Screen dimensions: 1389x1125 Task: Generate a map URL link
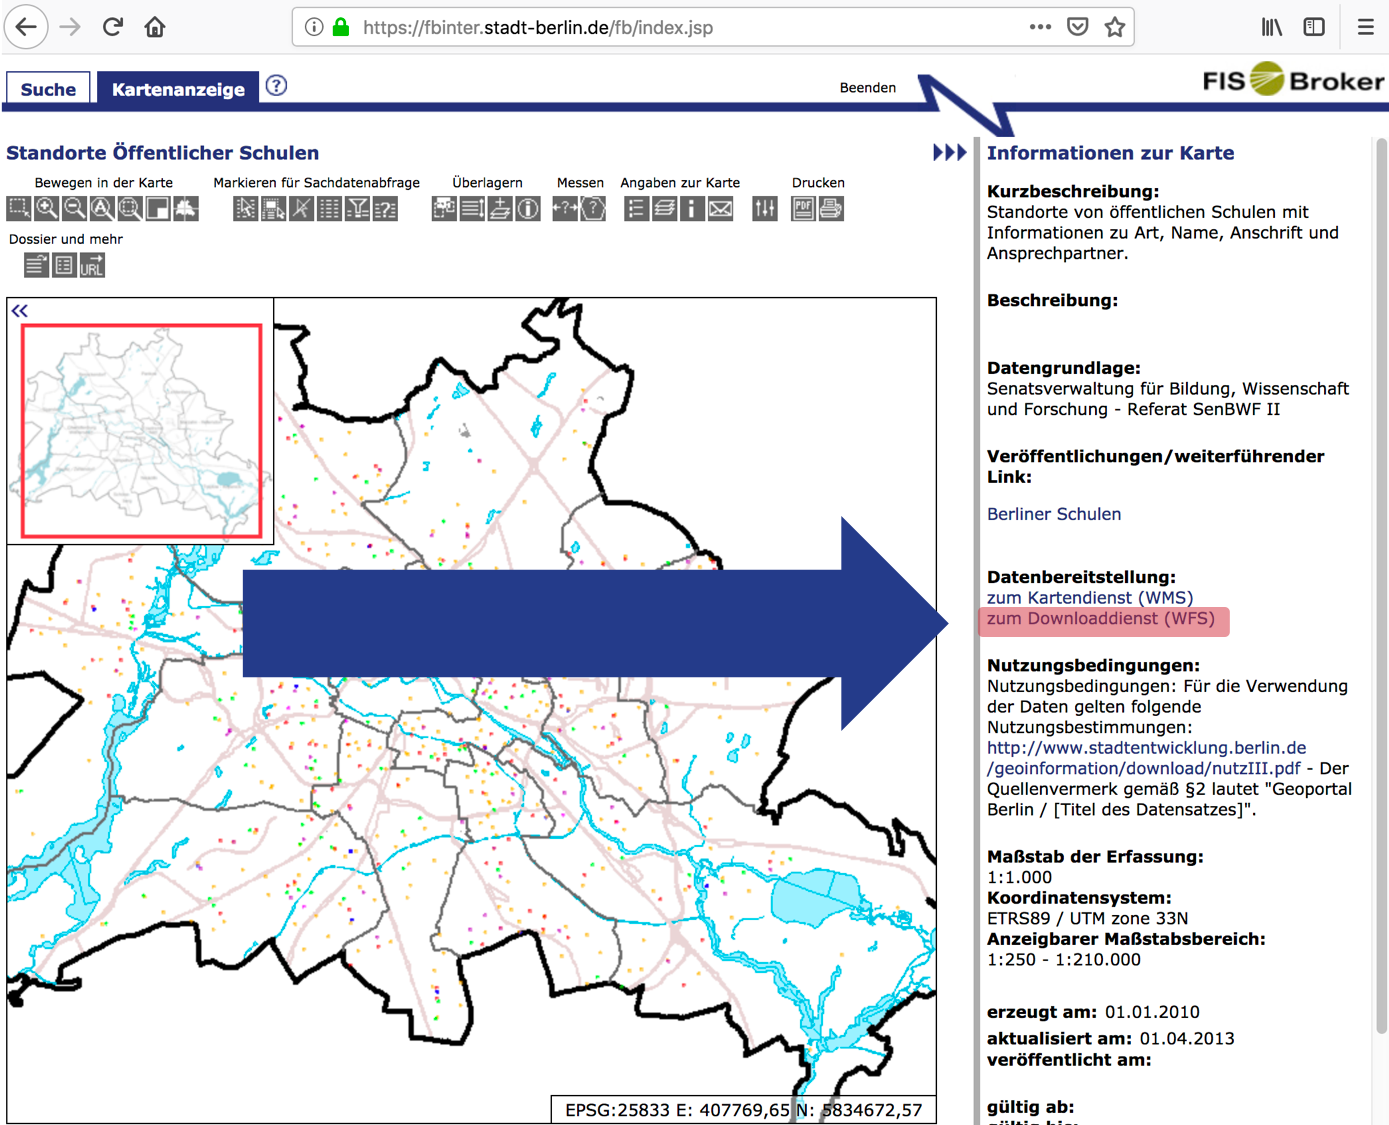[x=92, y=265]
